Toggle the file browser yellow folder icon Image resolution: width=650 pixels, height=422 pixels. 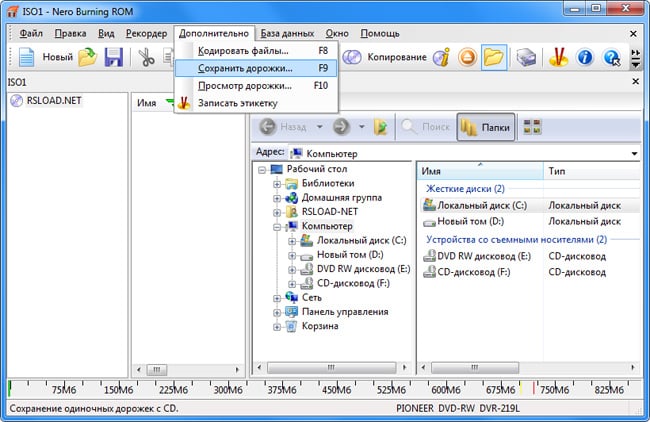(x=493, y=57)
